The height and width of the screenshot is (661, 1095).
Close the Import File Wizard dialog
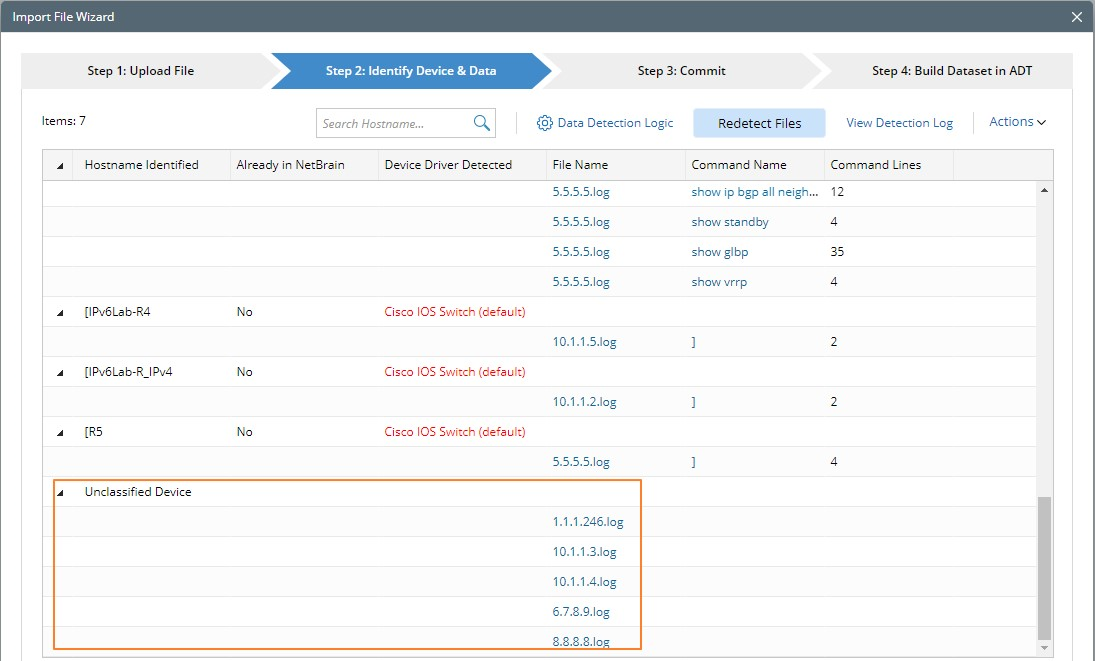point(1076,17)
